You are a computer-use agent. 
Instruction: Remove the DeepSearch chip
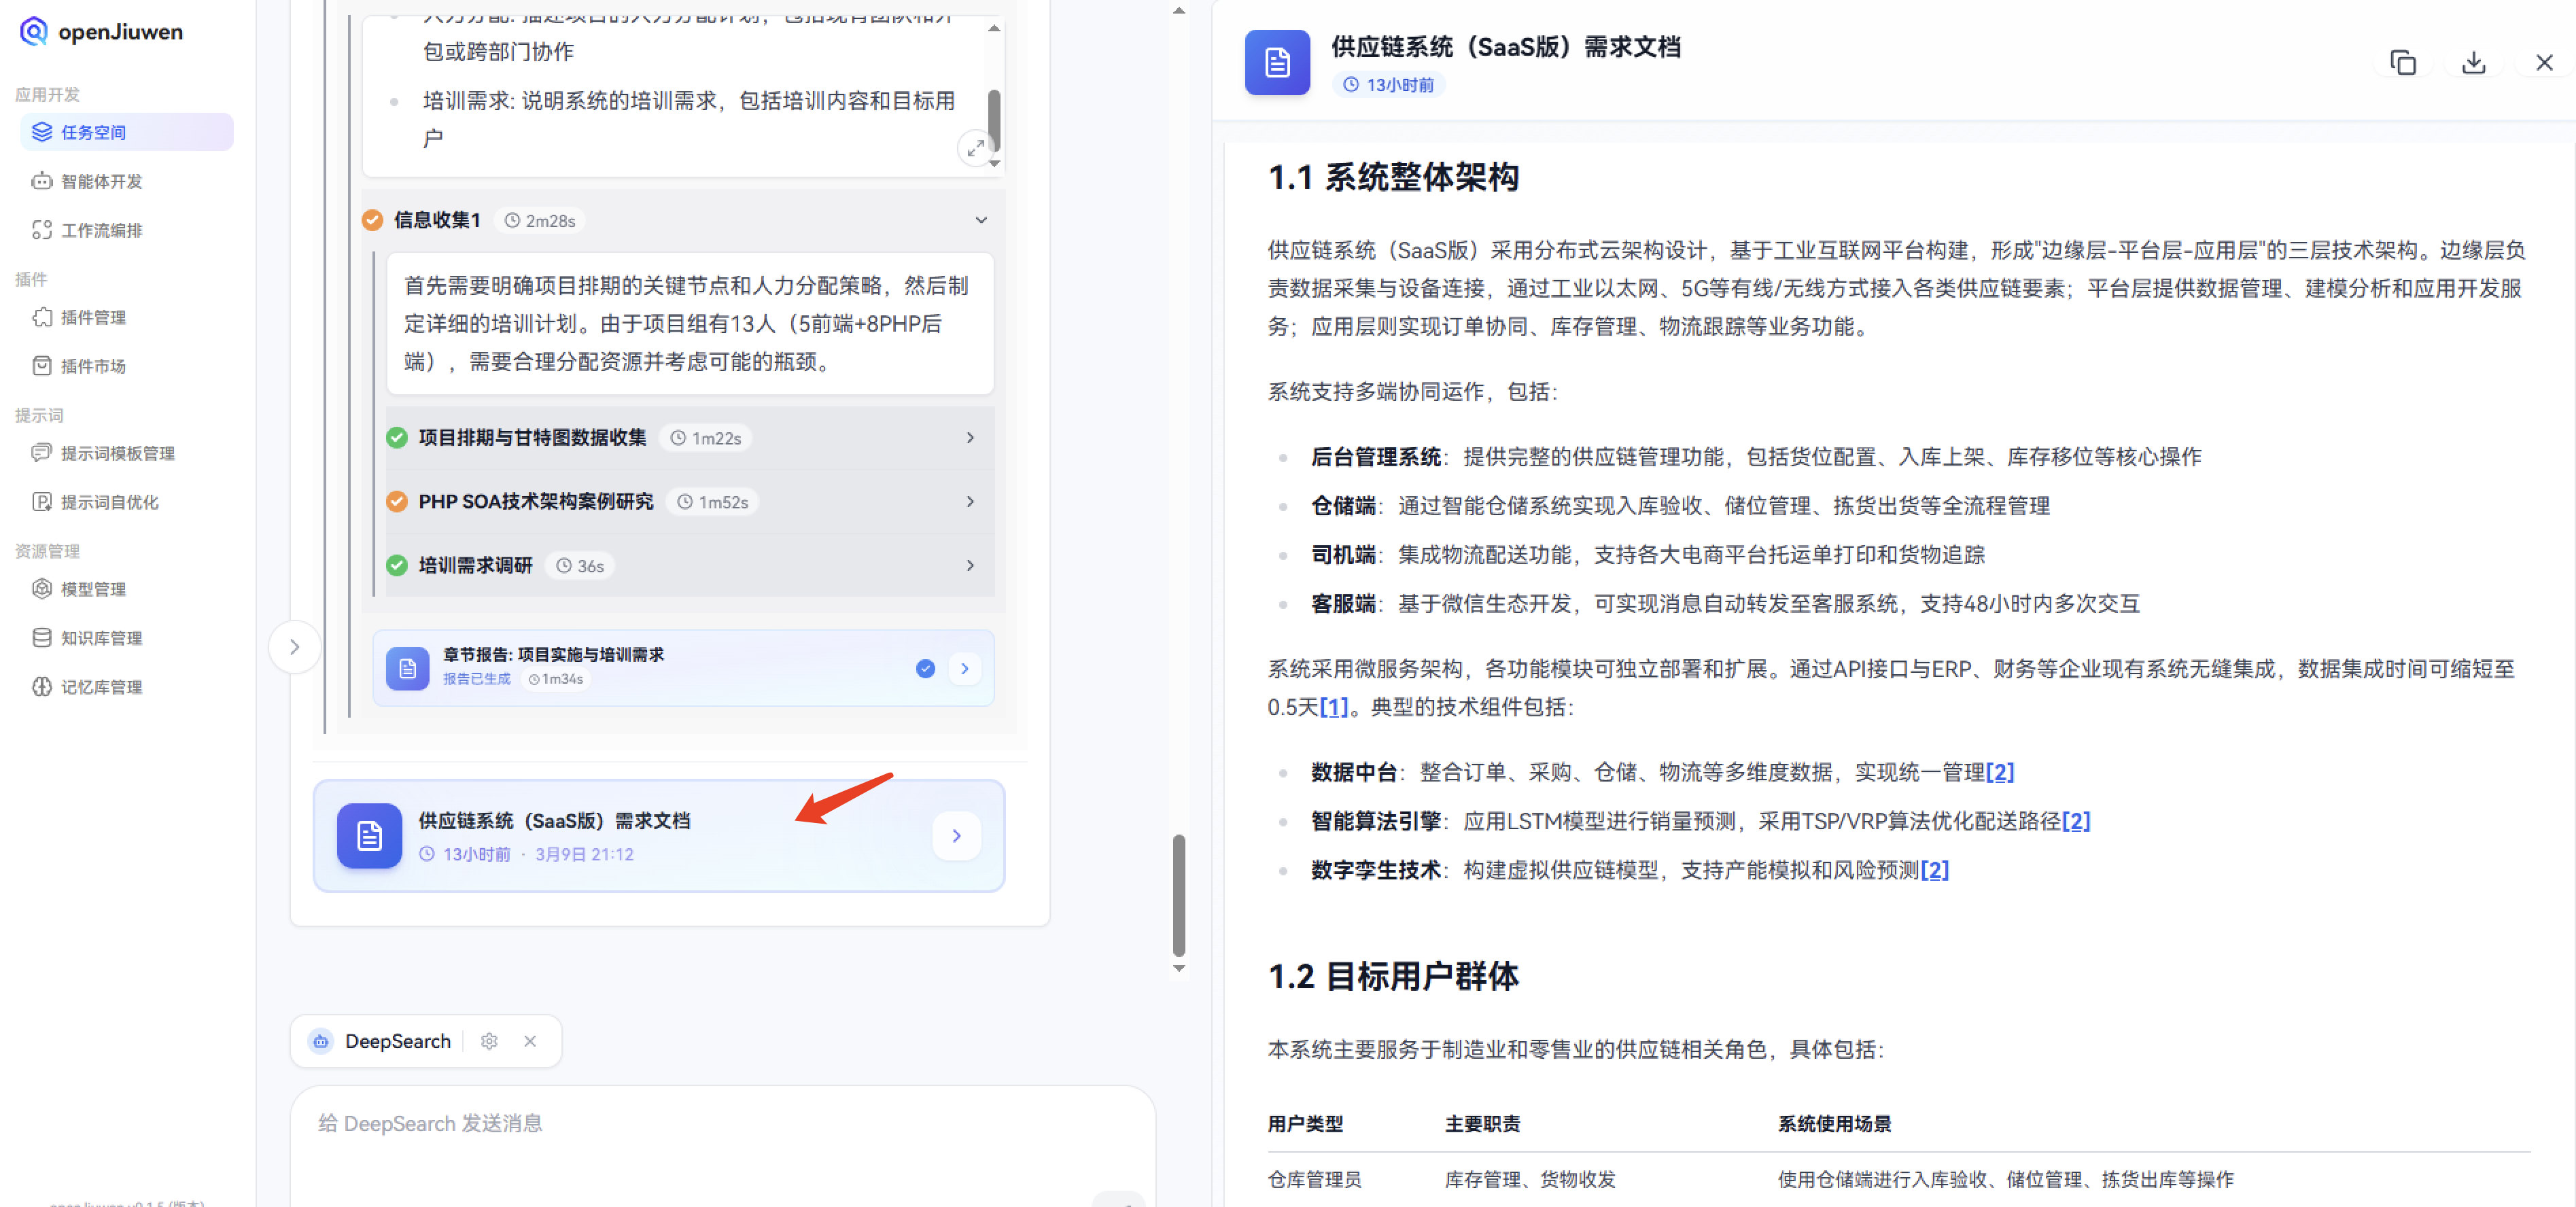click(531, 1041)
